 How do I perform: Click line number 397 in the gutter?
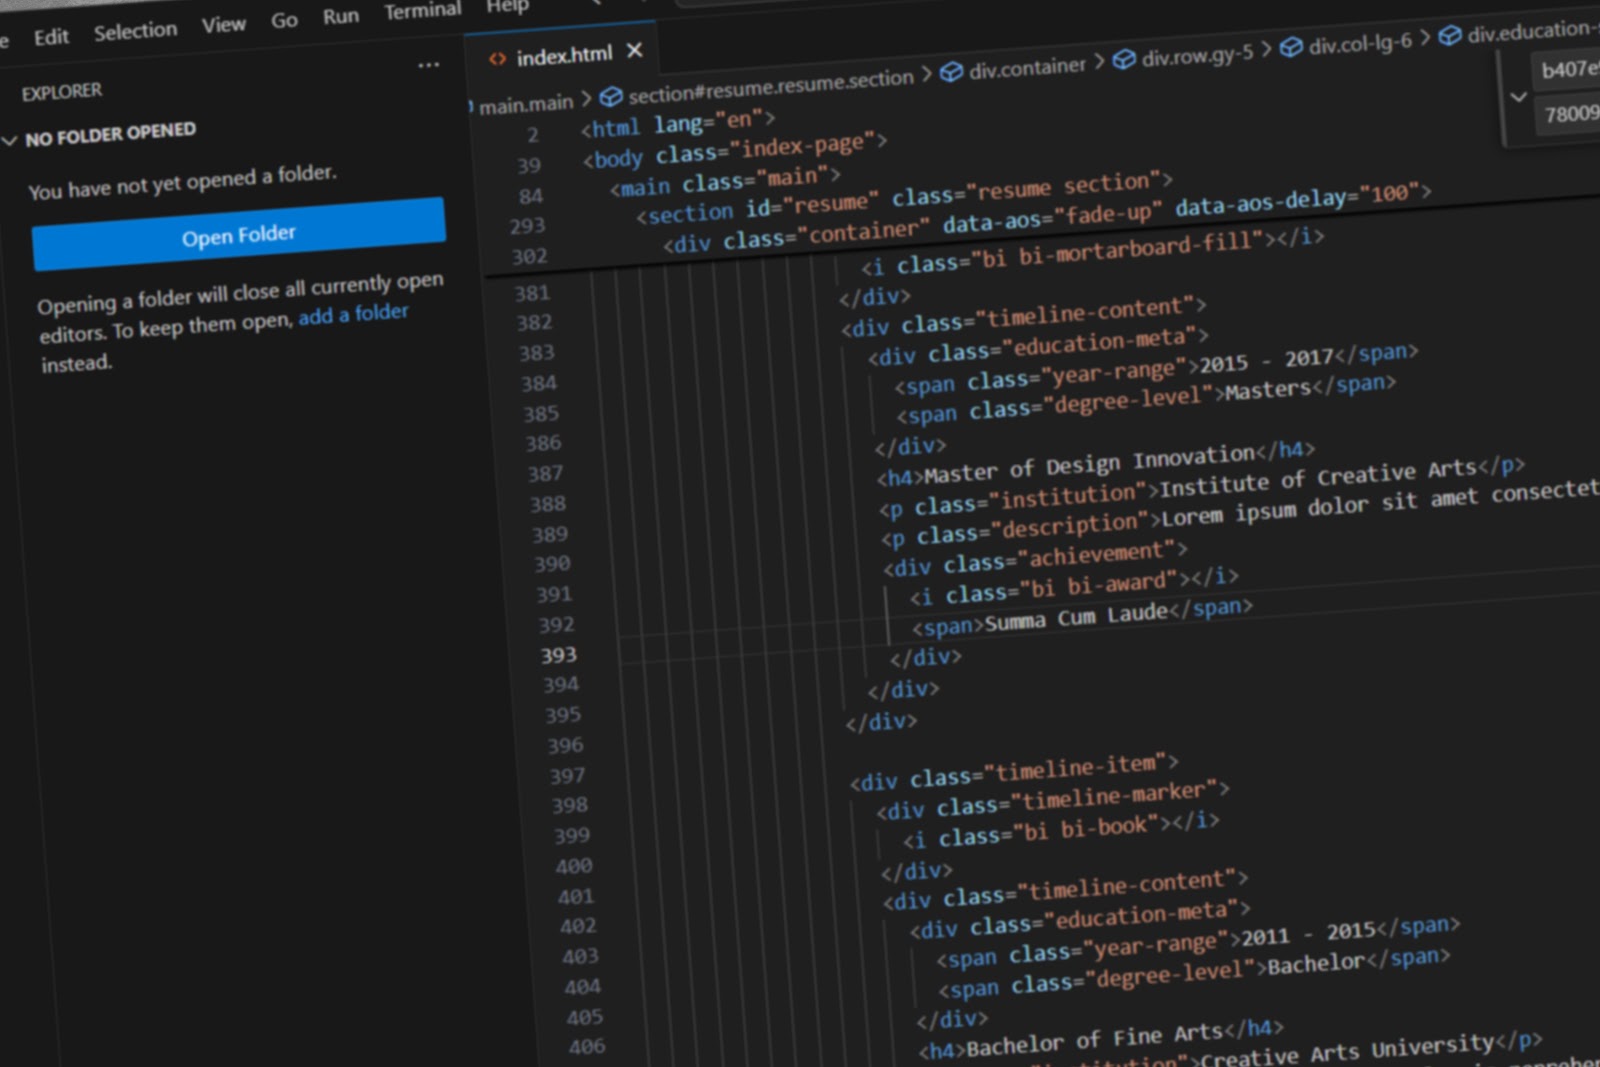[x=566, y=776]
